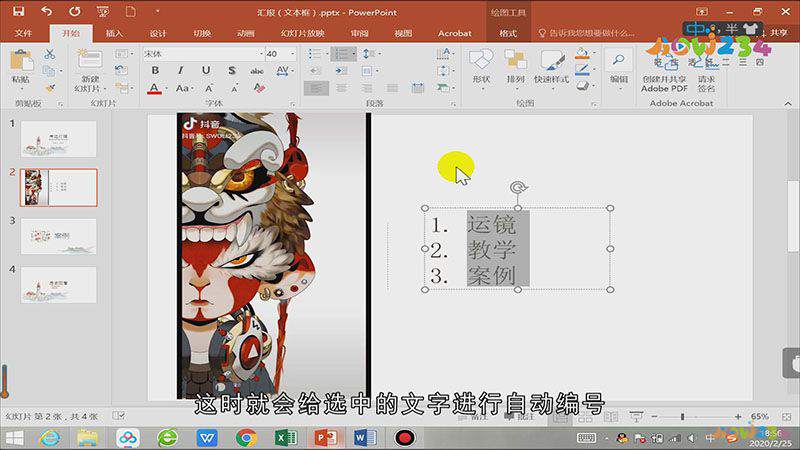
Task: Click the Cut scissors icon
Action: [x=49, y=54]
